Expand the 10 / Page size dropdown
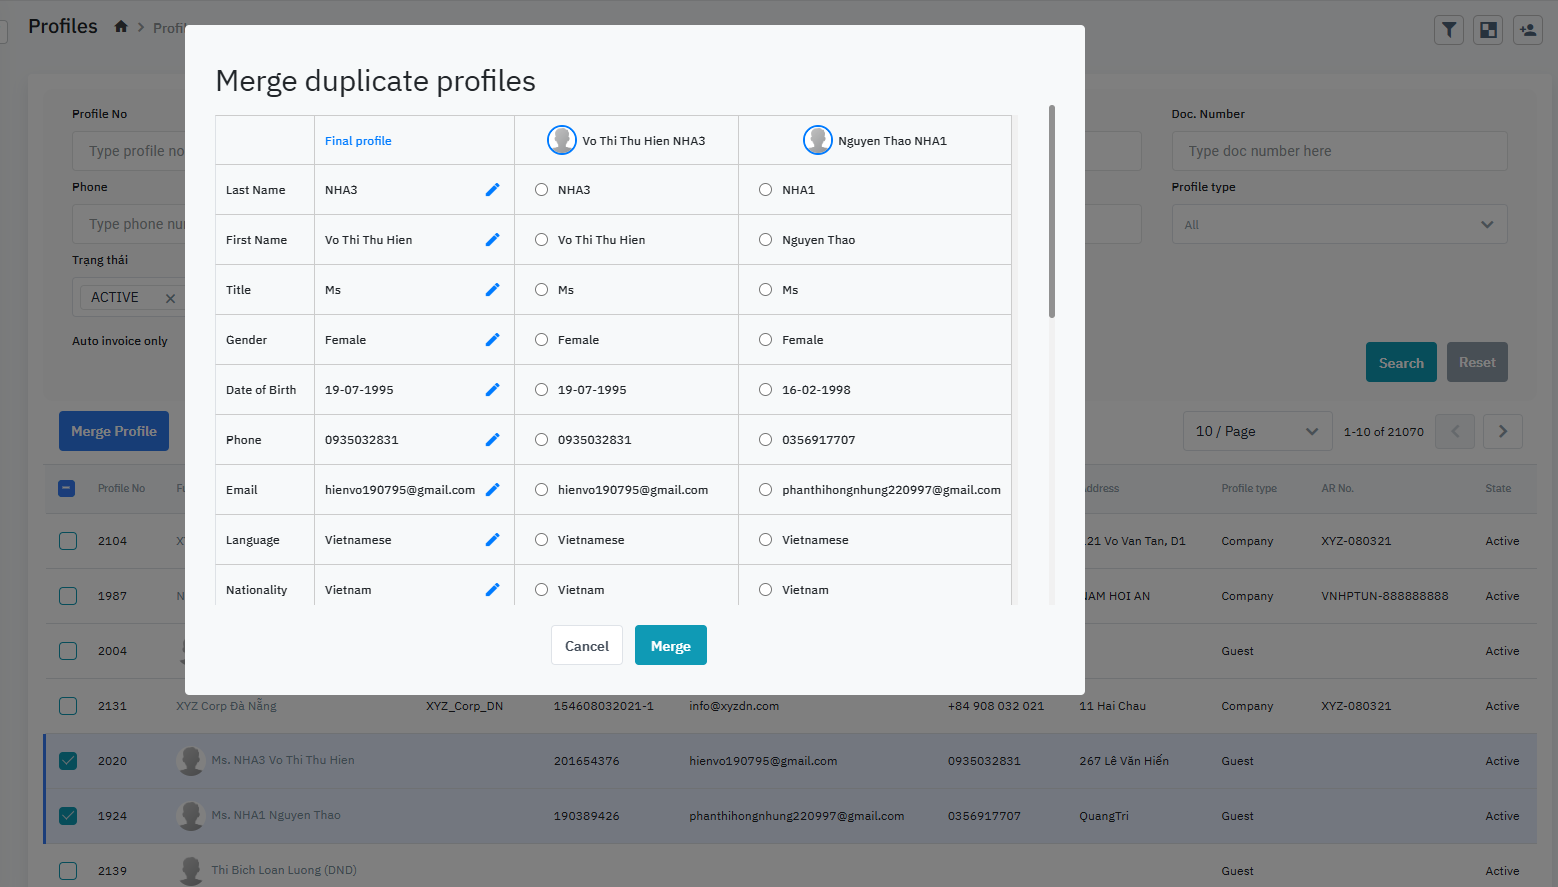The width and height of the screenshot is (1558, 887). tap(1257, 431)
